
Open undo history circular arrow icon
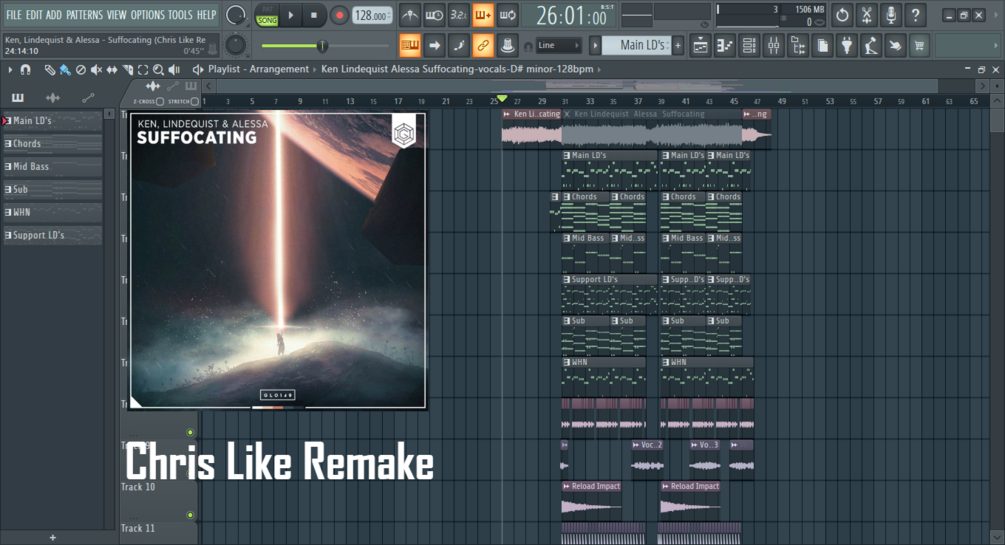tap(842, 15)
